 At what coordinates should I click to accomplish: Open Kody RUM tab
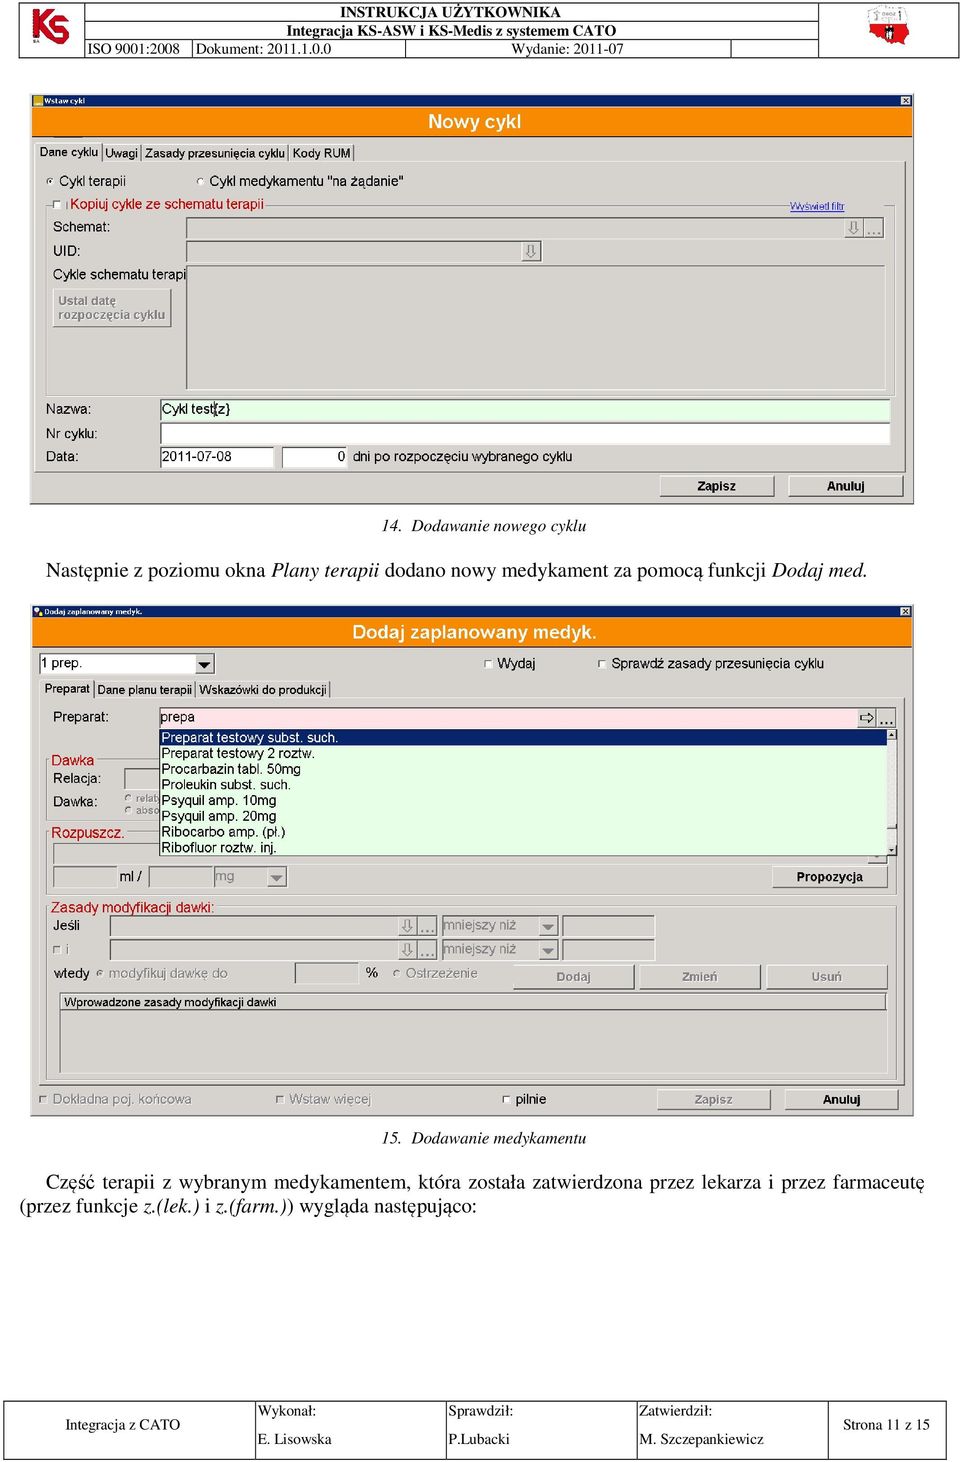[321, 153]
